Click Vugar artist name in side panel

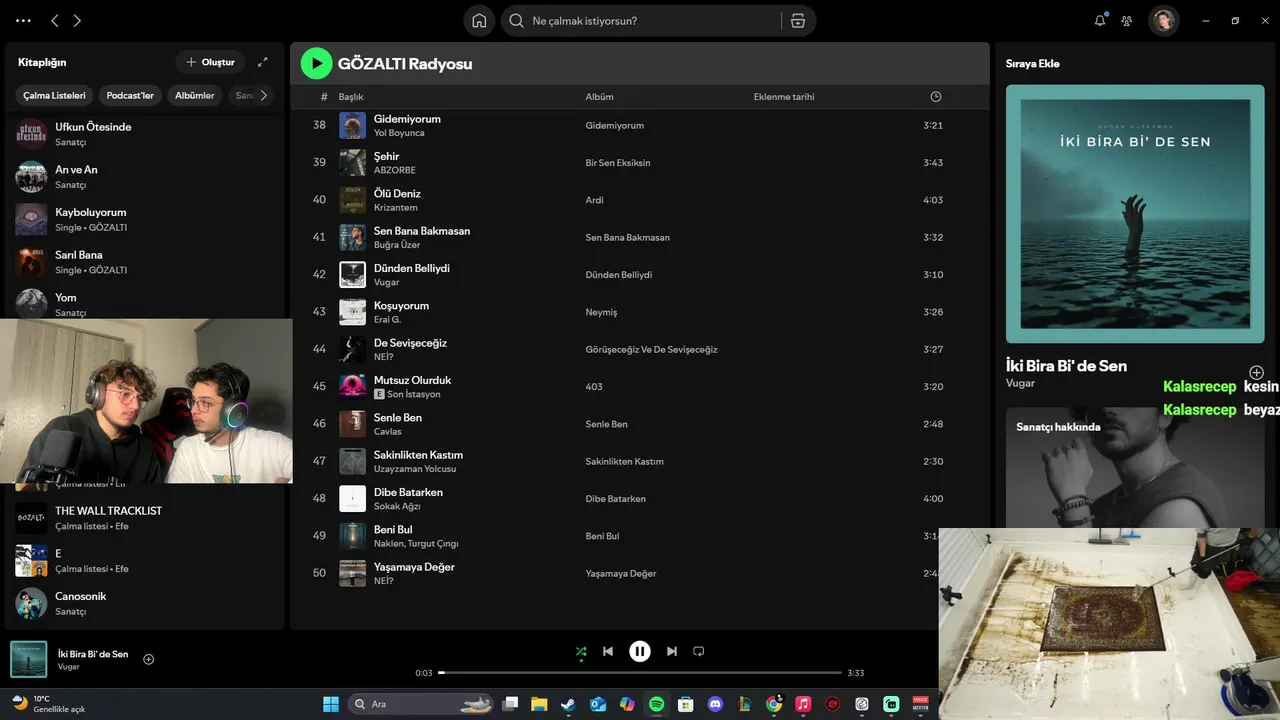(x=1020, y=383)
